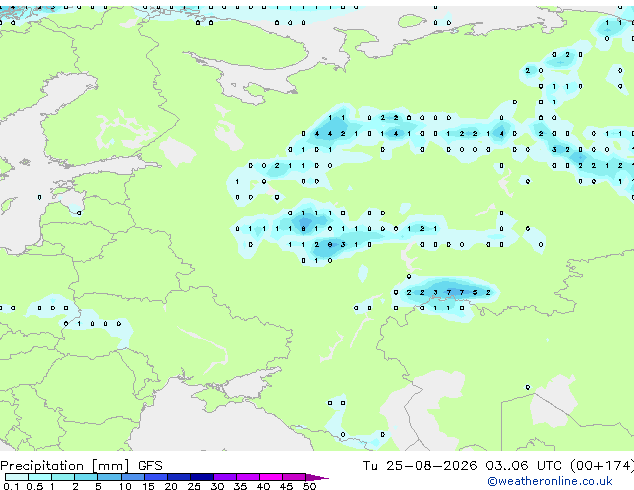Pick the 30–35 mm purple legend swatch
The image size is (634, 490).
click(224, 477)
